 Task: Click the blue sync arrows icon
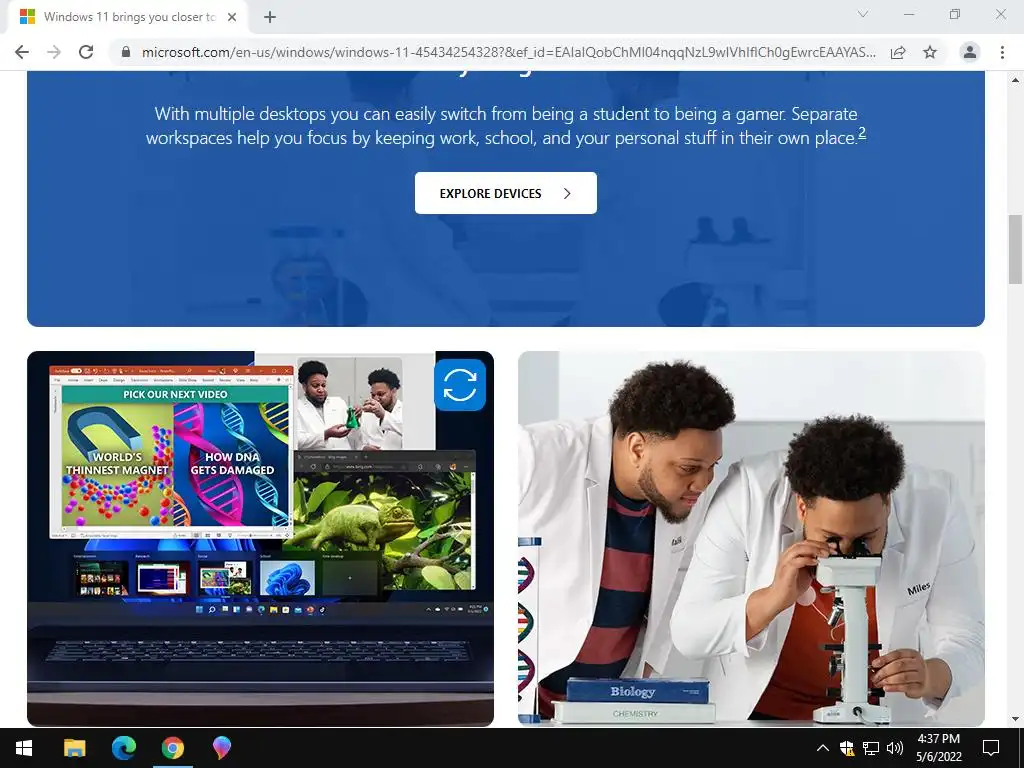click(460, 385)
